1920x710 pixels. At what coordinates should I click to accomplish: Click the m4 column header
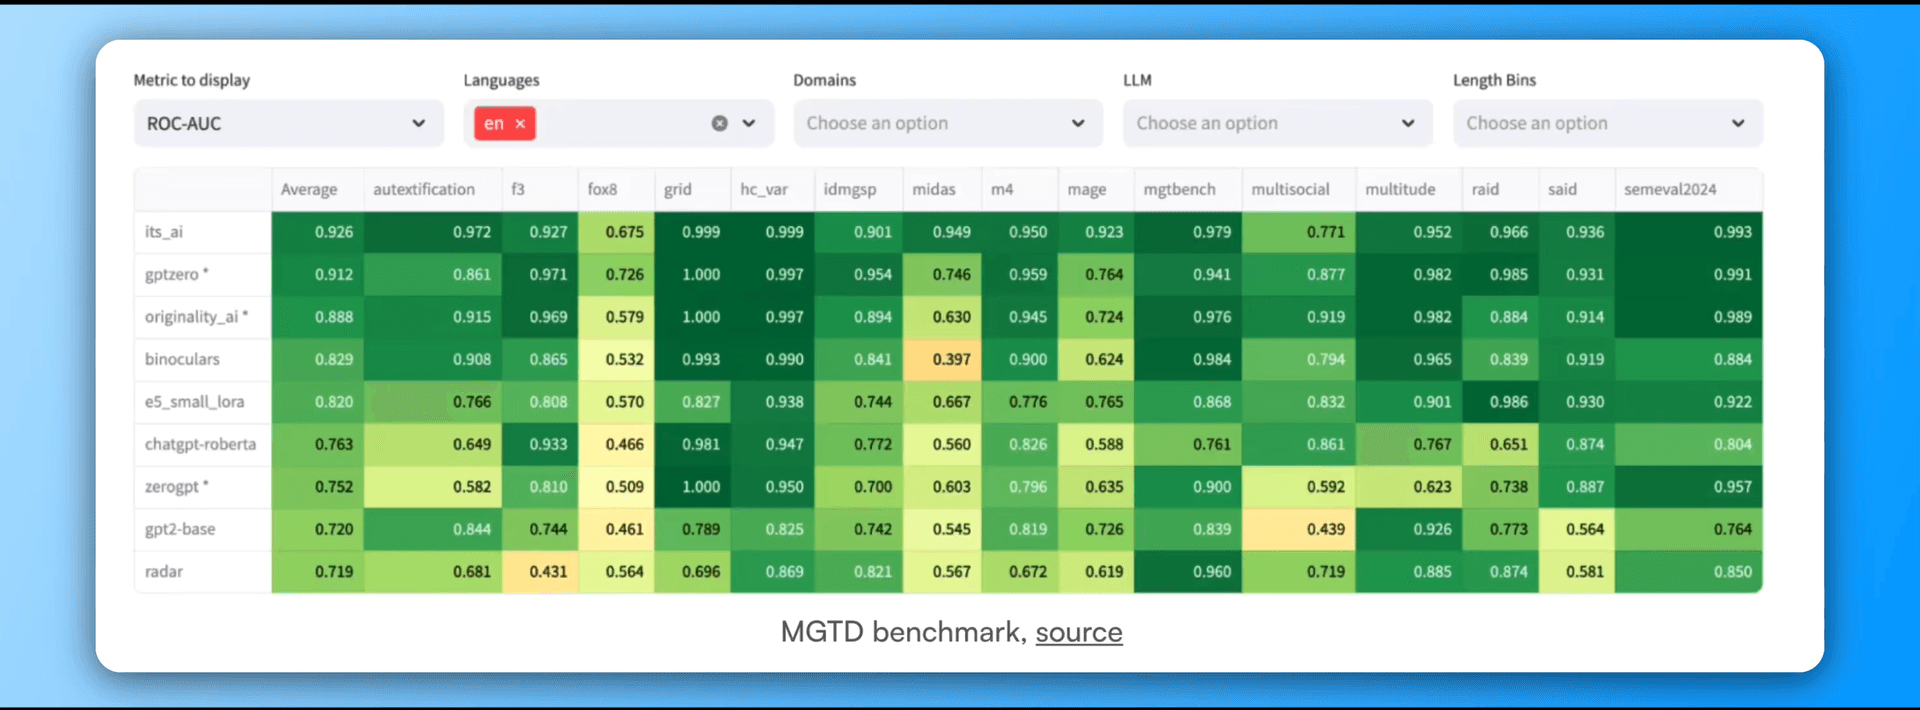pyautogui.click(x=1019, y=189)
